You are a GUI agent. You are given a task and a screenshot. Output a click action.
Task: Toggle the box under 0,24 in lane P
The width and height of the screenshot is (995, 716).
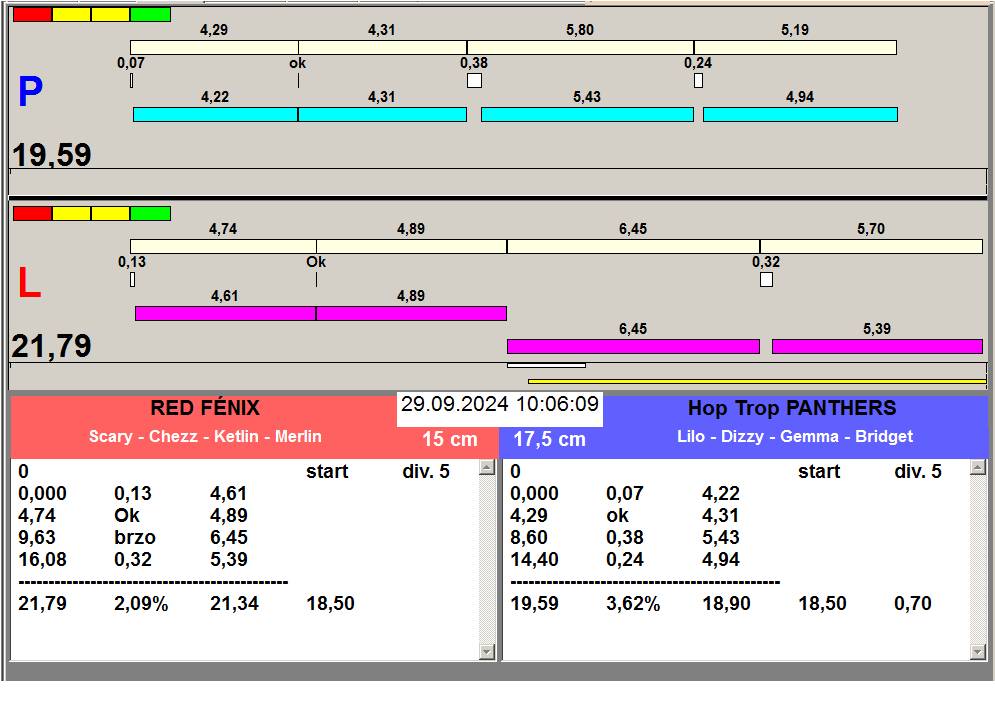pos(698,81)
